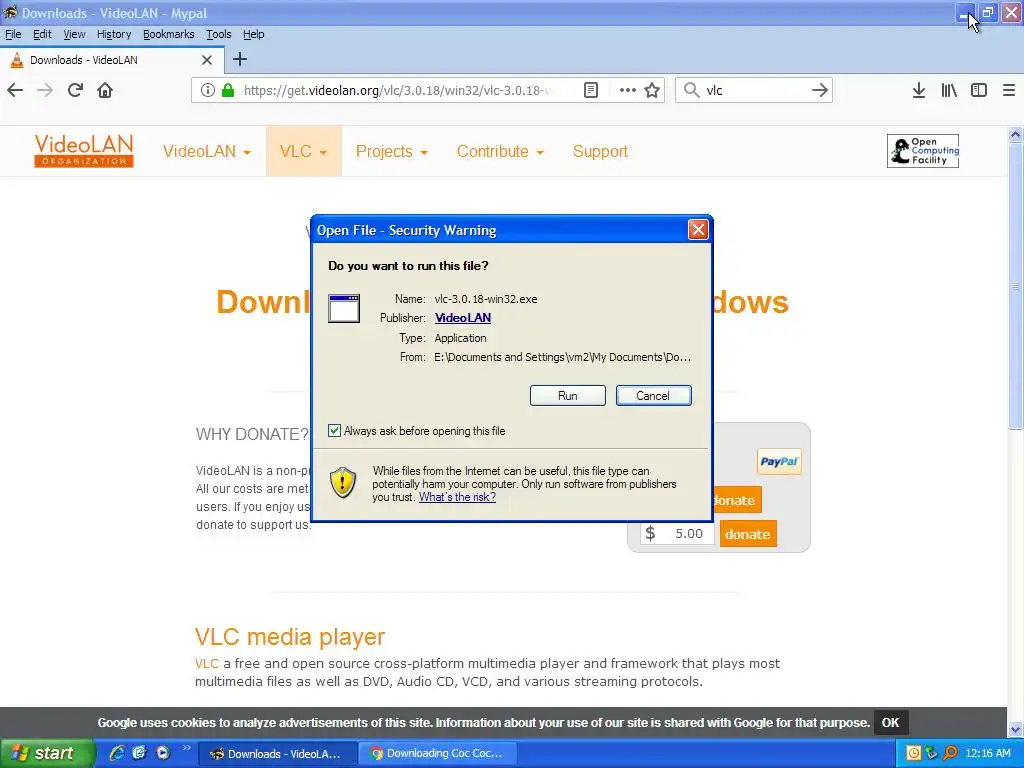1024x768 pixels.
Task: Click Cancel in the Security Warning dialog
Action: (653, 395)
